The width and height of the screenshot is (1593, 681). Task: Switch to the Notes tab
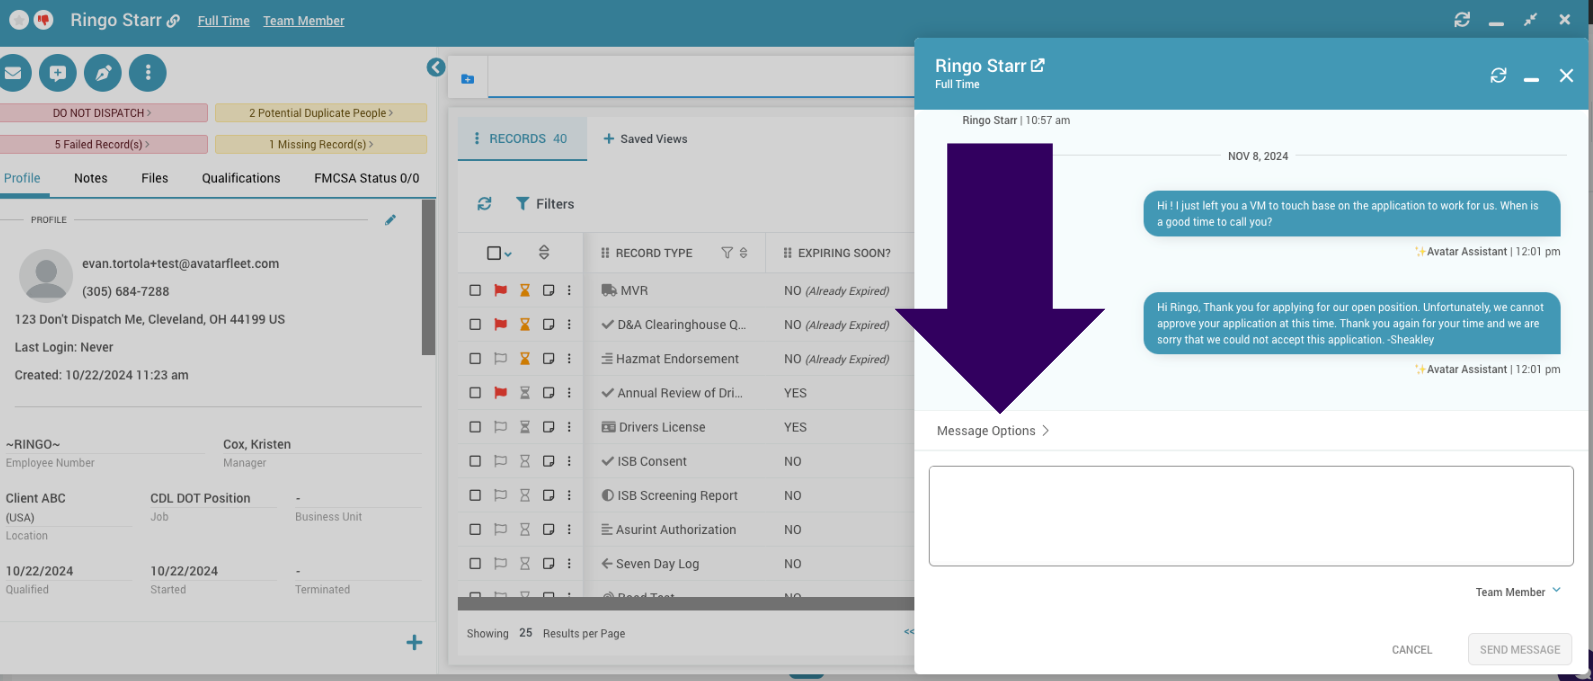[91, 178]
